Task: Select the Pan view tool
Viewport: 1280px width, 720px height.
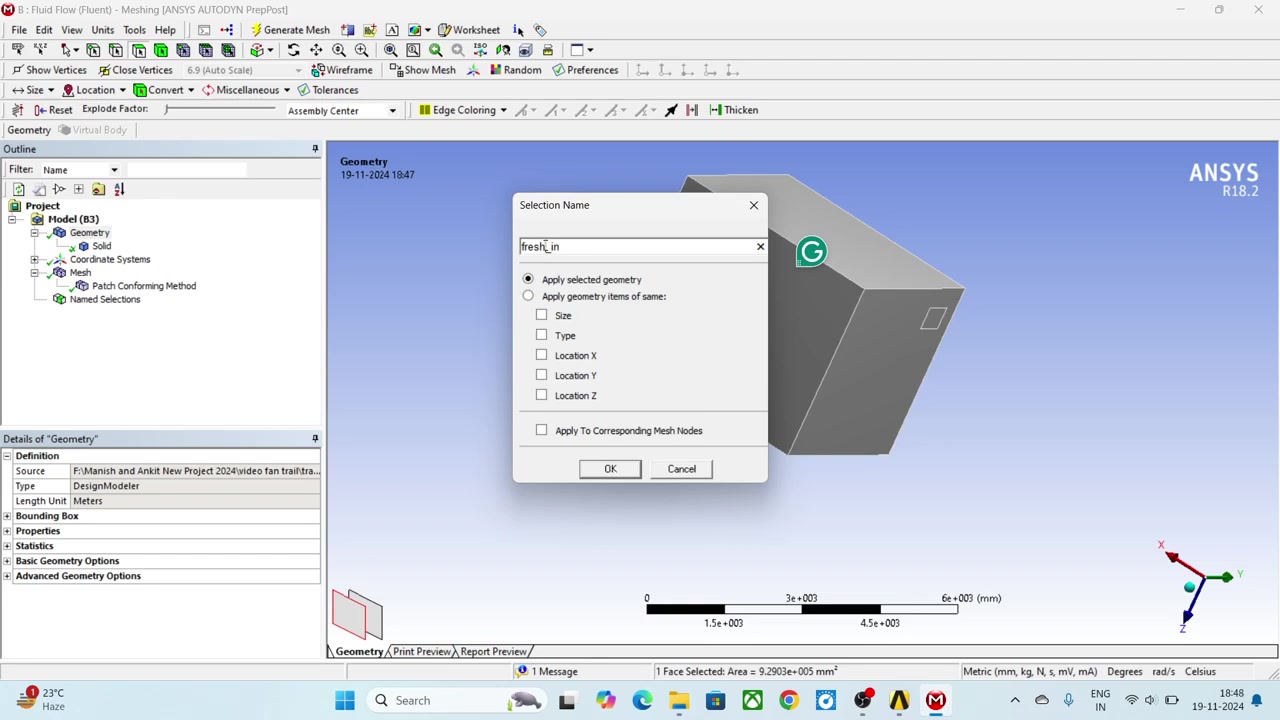Action: coord(316,50)
